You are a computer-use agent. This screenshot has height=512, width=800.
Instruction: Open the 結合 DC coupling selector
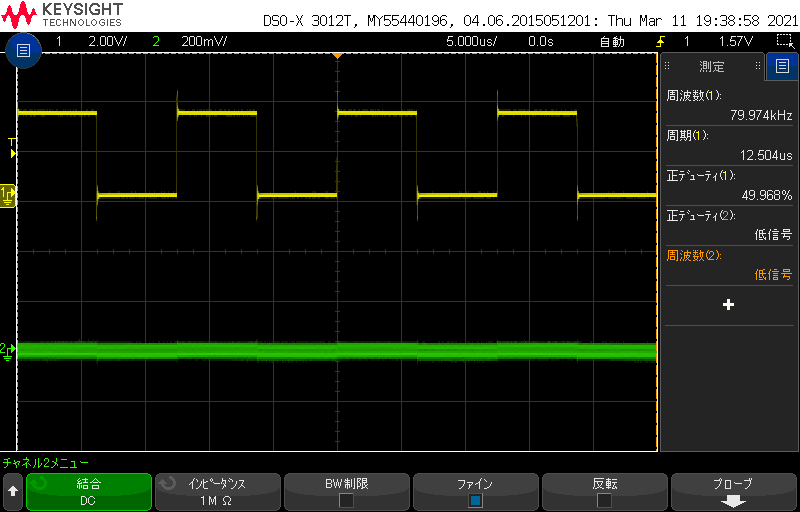pyautogui.click(x=88, y=492)
